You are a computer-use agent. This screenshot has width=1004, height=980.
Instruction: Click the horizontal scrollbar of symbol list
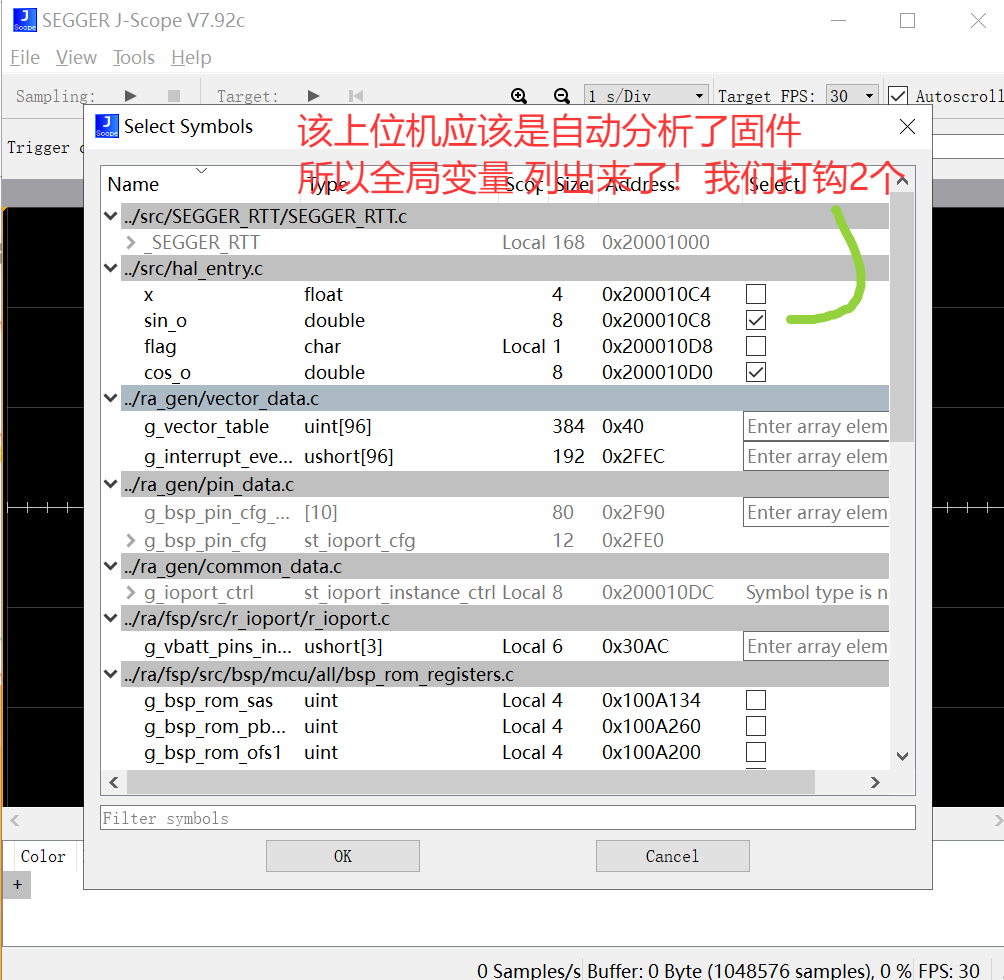[471, 782]
